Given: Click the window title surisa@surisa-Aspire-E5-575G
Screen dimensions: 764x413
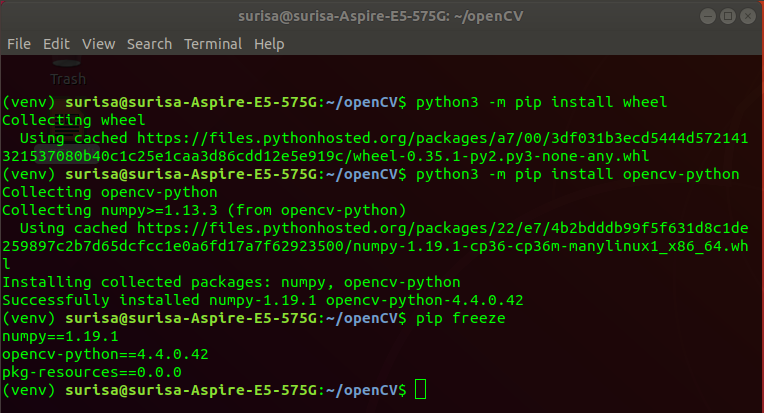Looking at the screenshot, I should [x=381, y=16].
